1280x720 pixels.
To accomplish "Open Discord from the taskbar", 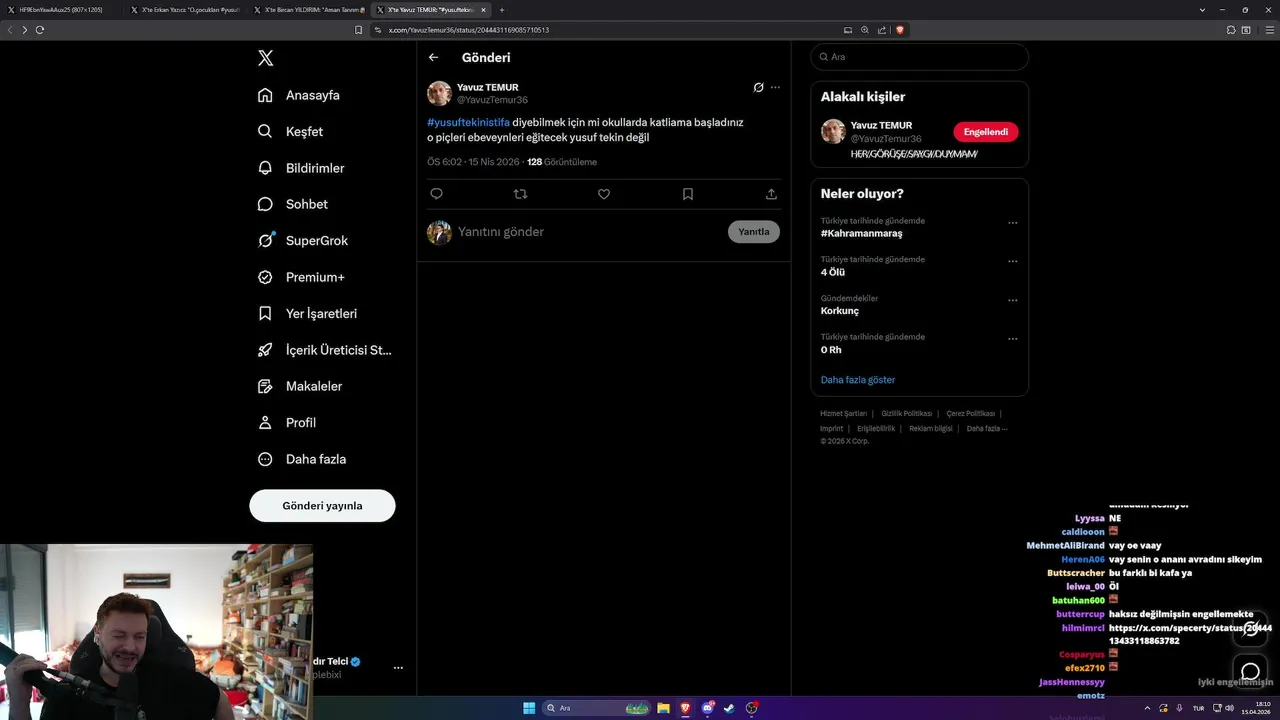I will click(708, 708).
